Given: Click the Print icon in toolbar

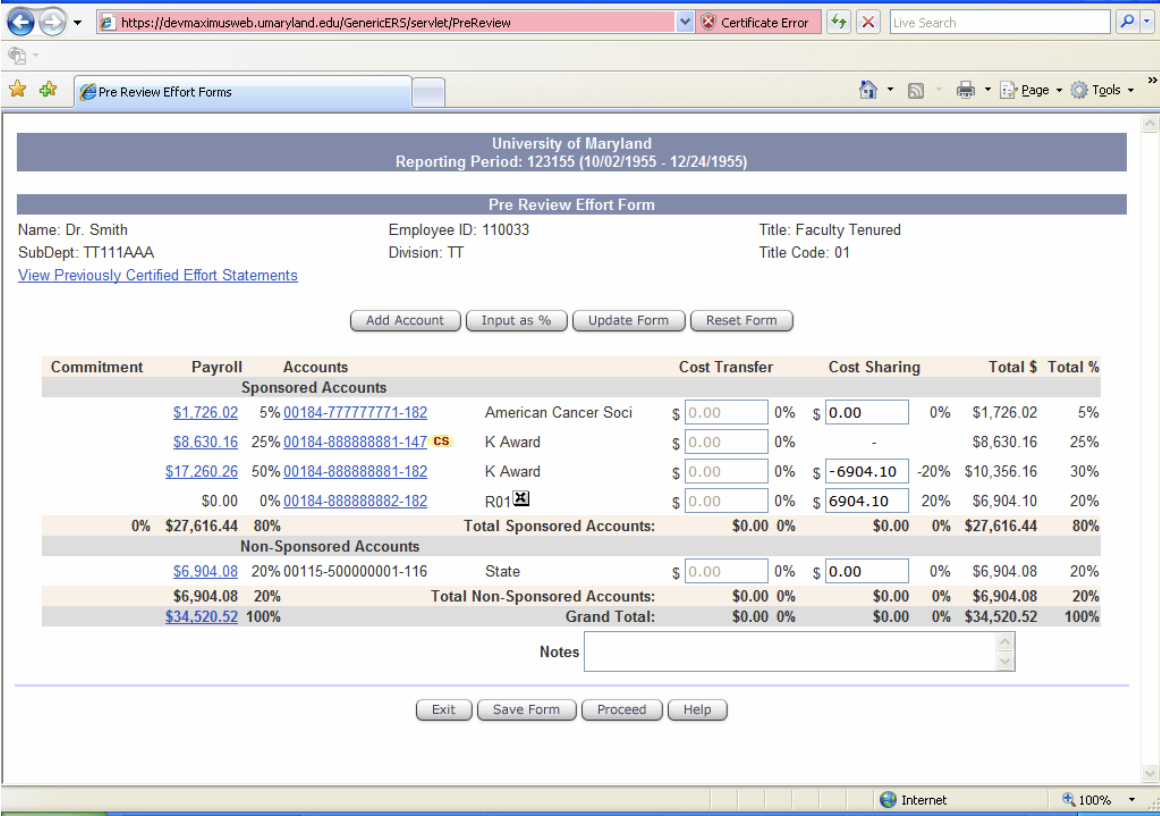Looking at the screenshot, I should 965,90.
